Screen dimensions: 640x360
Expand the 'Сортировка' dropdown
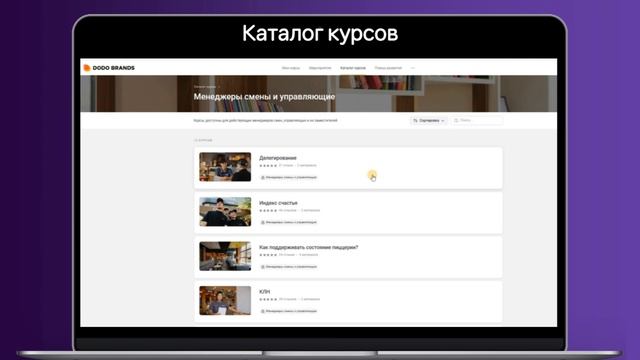(429, 120)
